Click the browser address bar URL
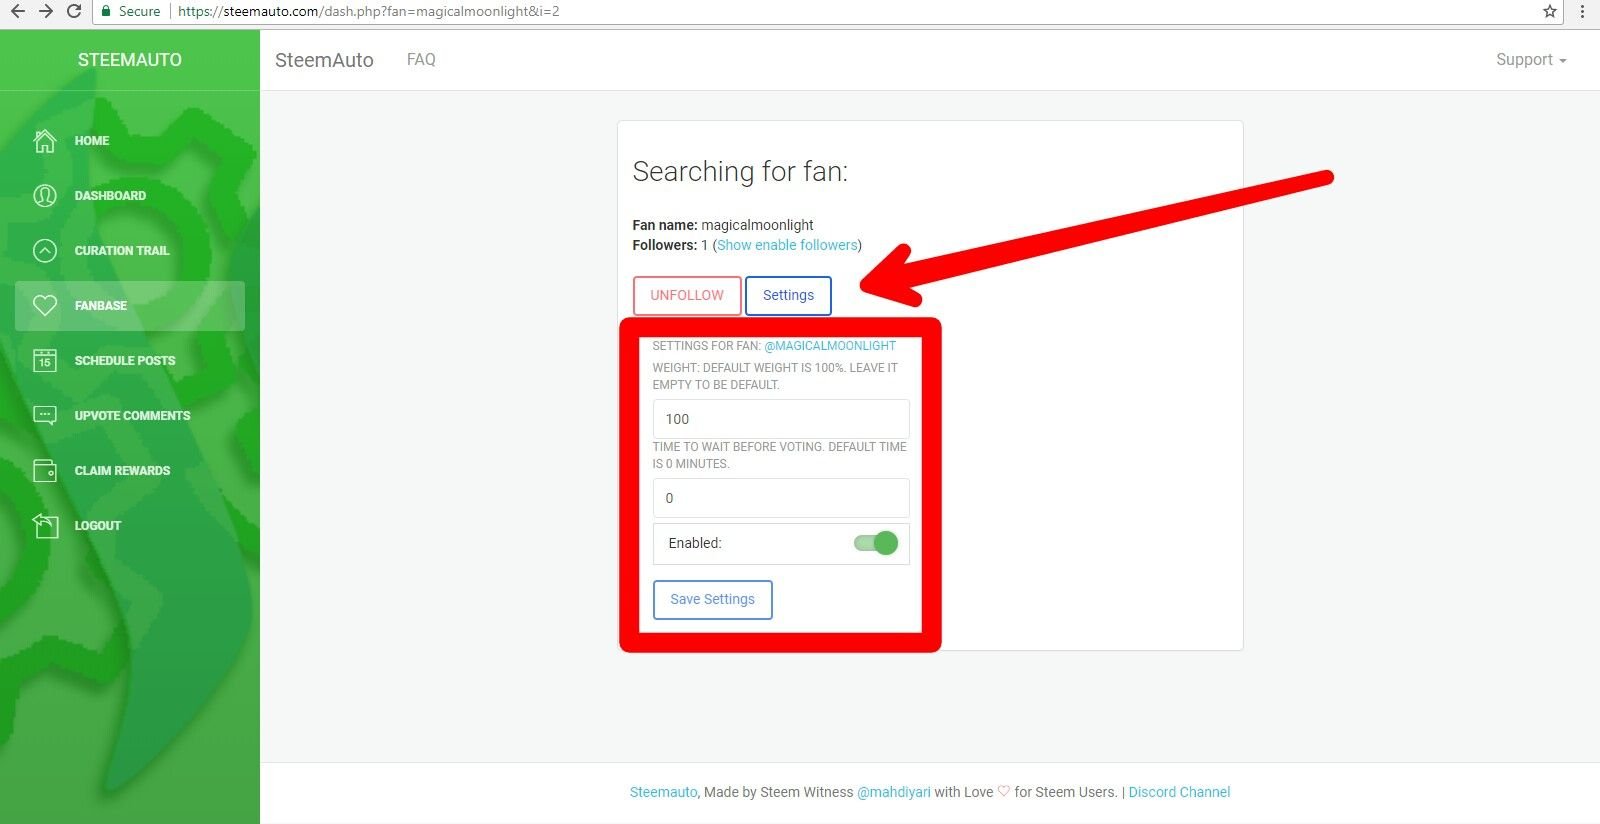The image size is (1600, 824). pyautogui.click(x=368, y=11)
